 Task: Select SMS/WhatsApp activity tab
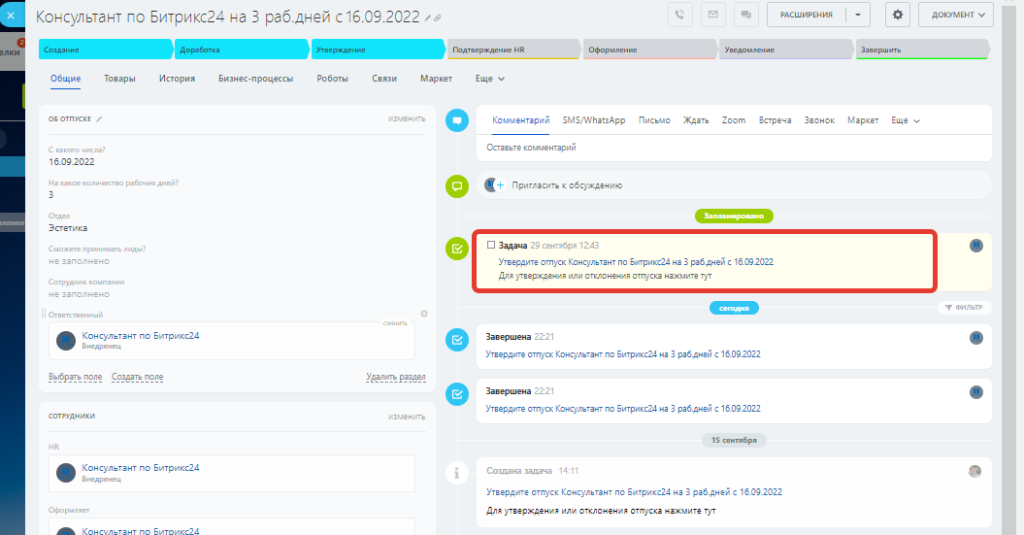tap(594, 120)
